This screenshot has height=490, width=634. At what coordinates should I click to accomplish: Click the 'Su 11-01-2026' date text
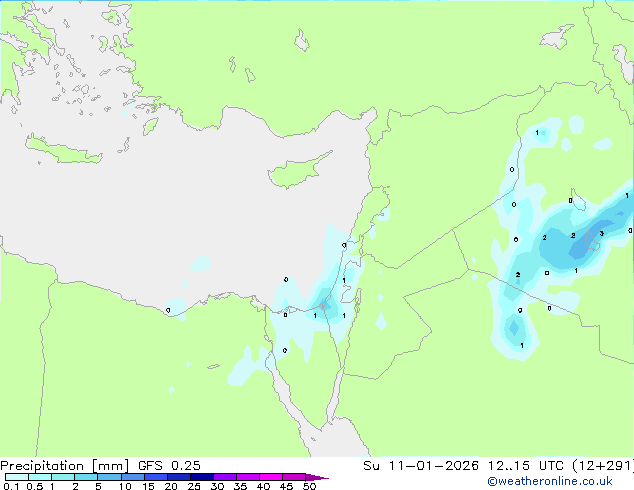[x=421, y=466]
